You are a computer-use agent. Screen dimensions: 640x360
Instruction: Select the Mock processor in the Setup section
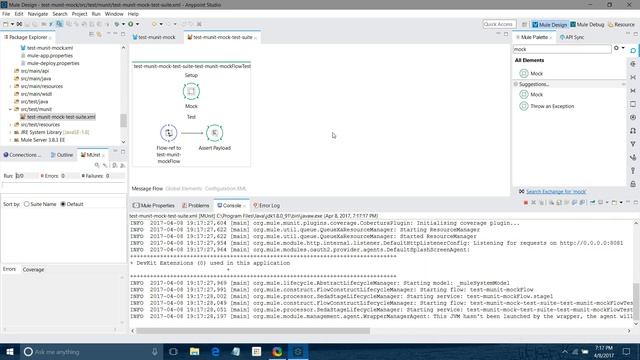coord(191,91)
